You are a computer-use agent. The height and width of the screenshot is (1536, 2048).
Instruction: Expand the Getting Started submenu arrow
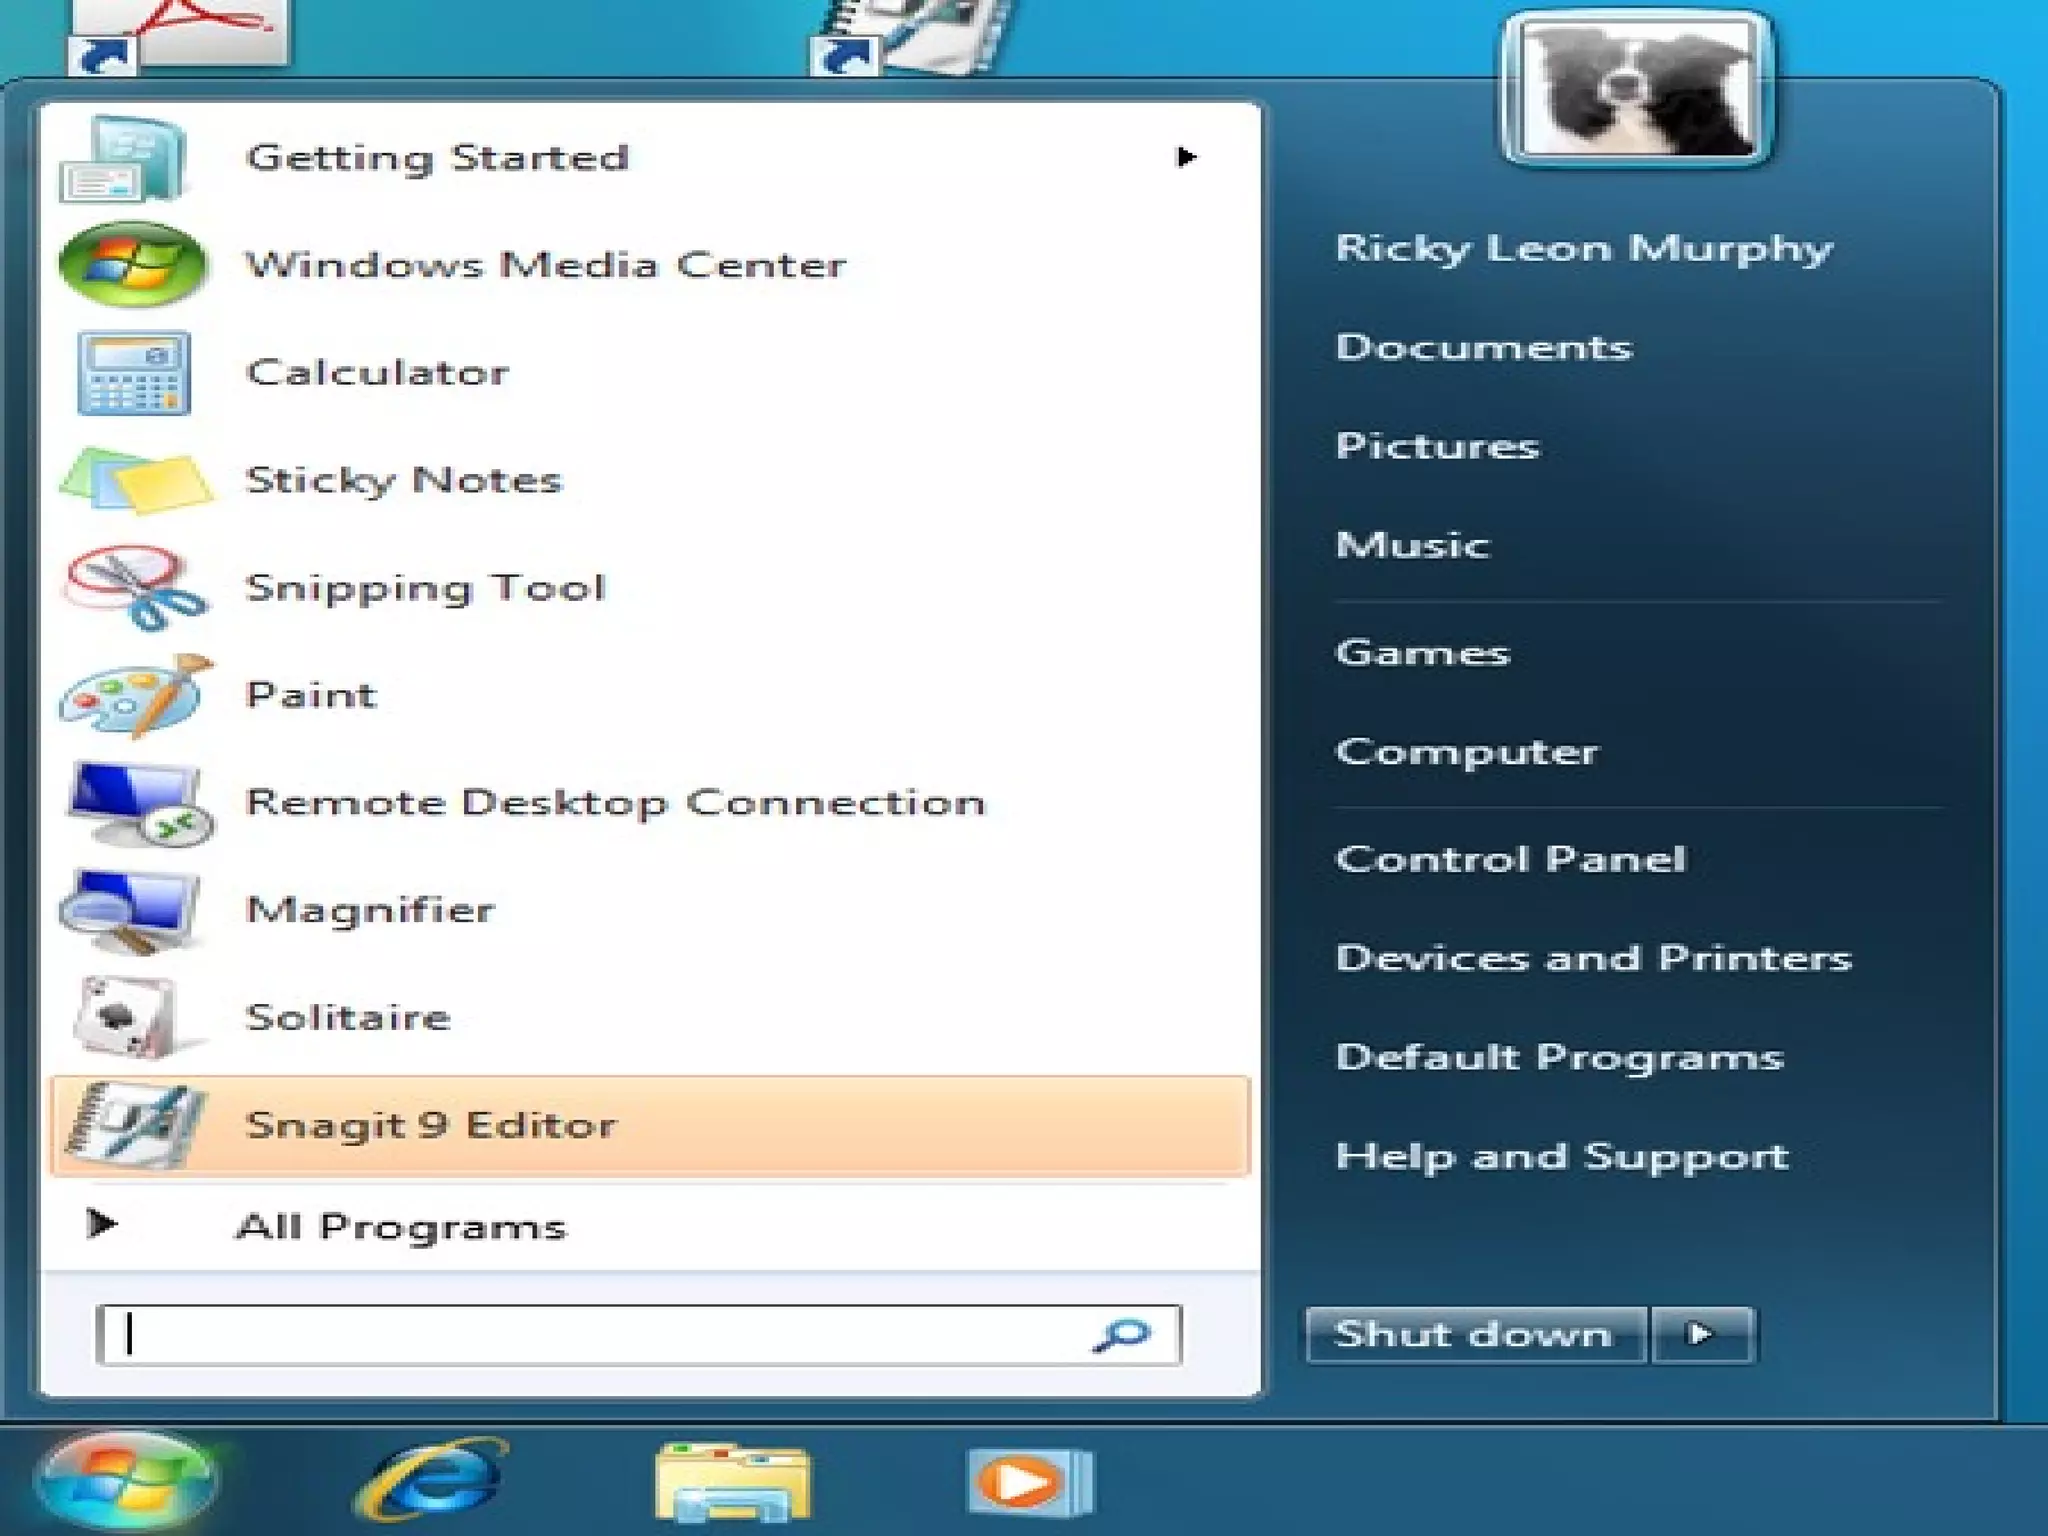(x=1186, y=157)
